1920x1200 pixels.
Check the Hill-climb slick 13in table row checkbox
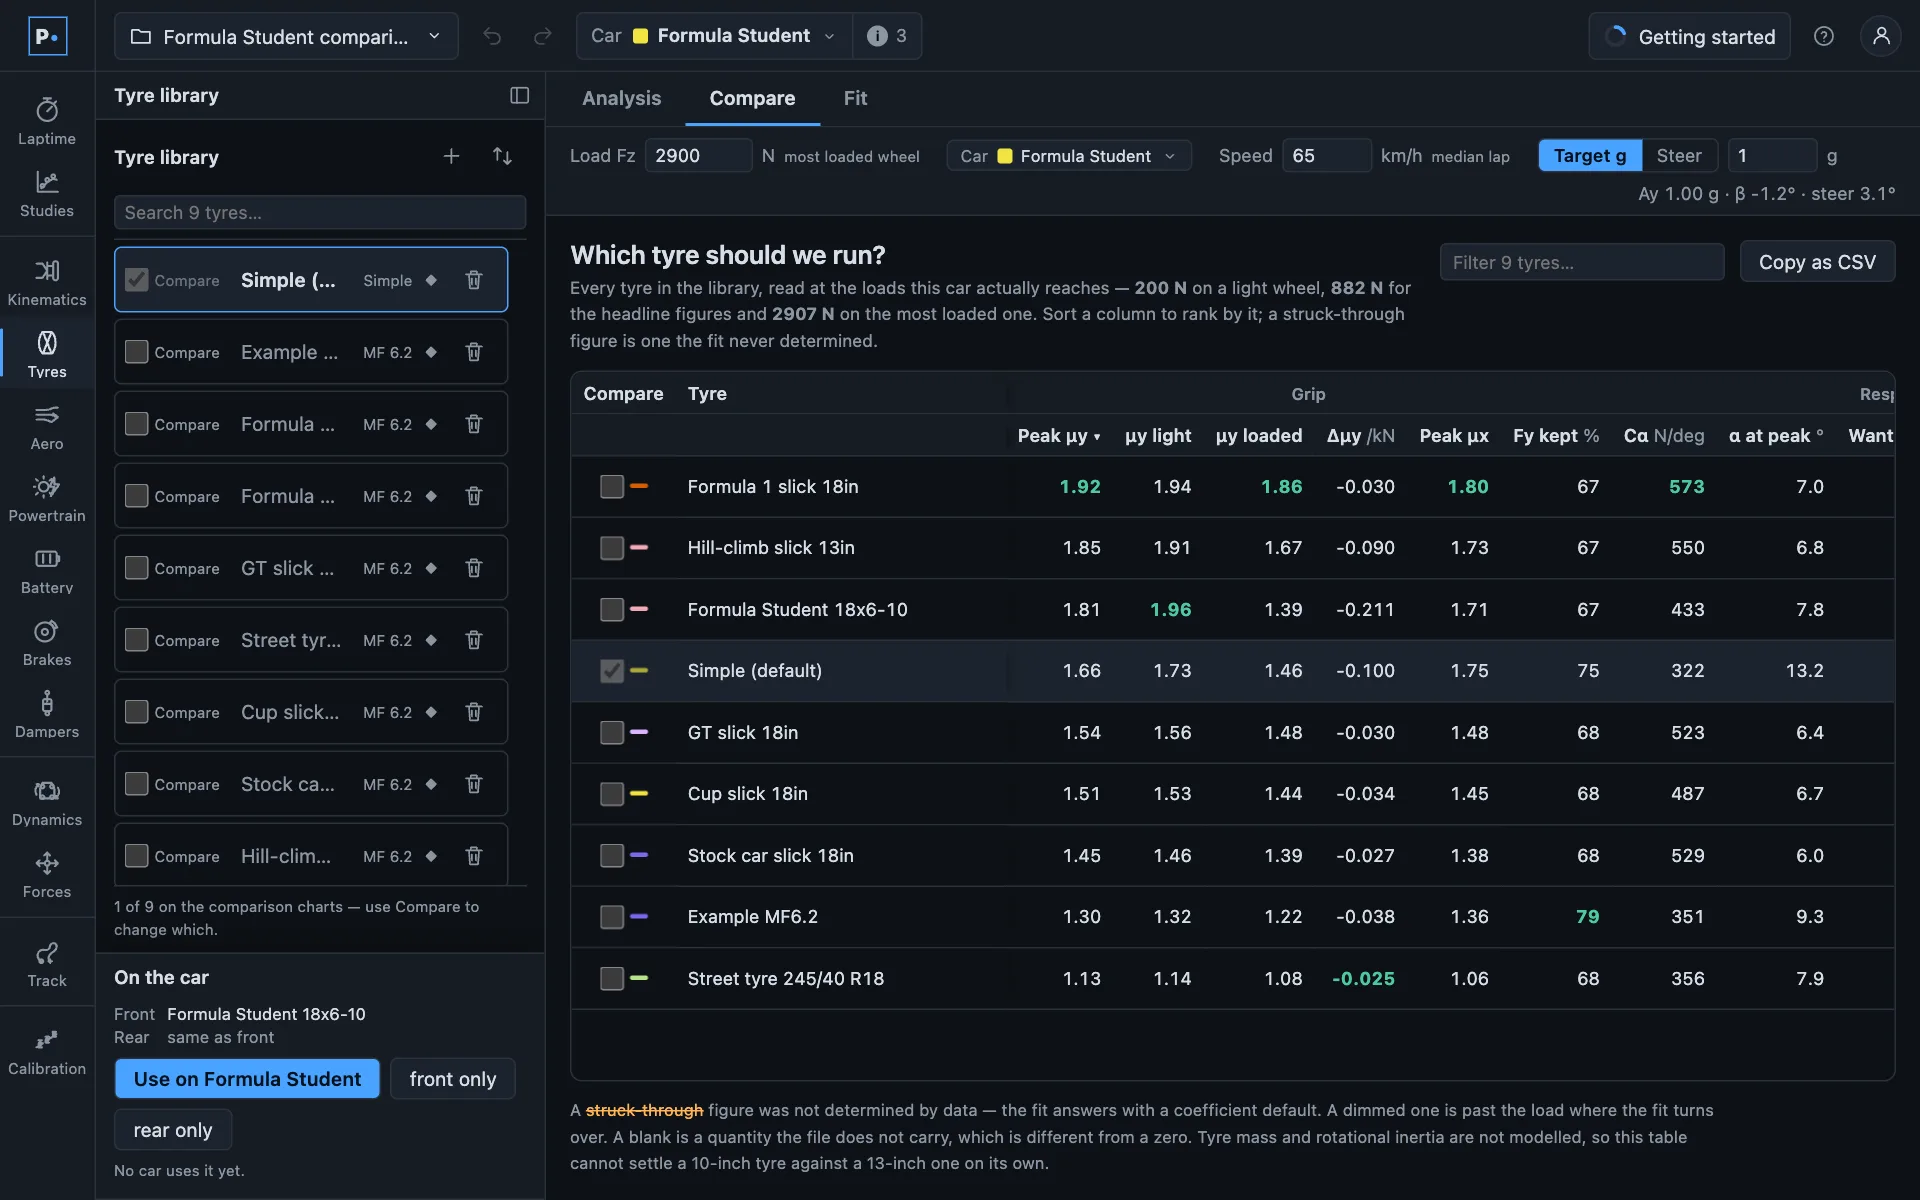tap(612, 548)
